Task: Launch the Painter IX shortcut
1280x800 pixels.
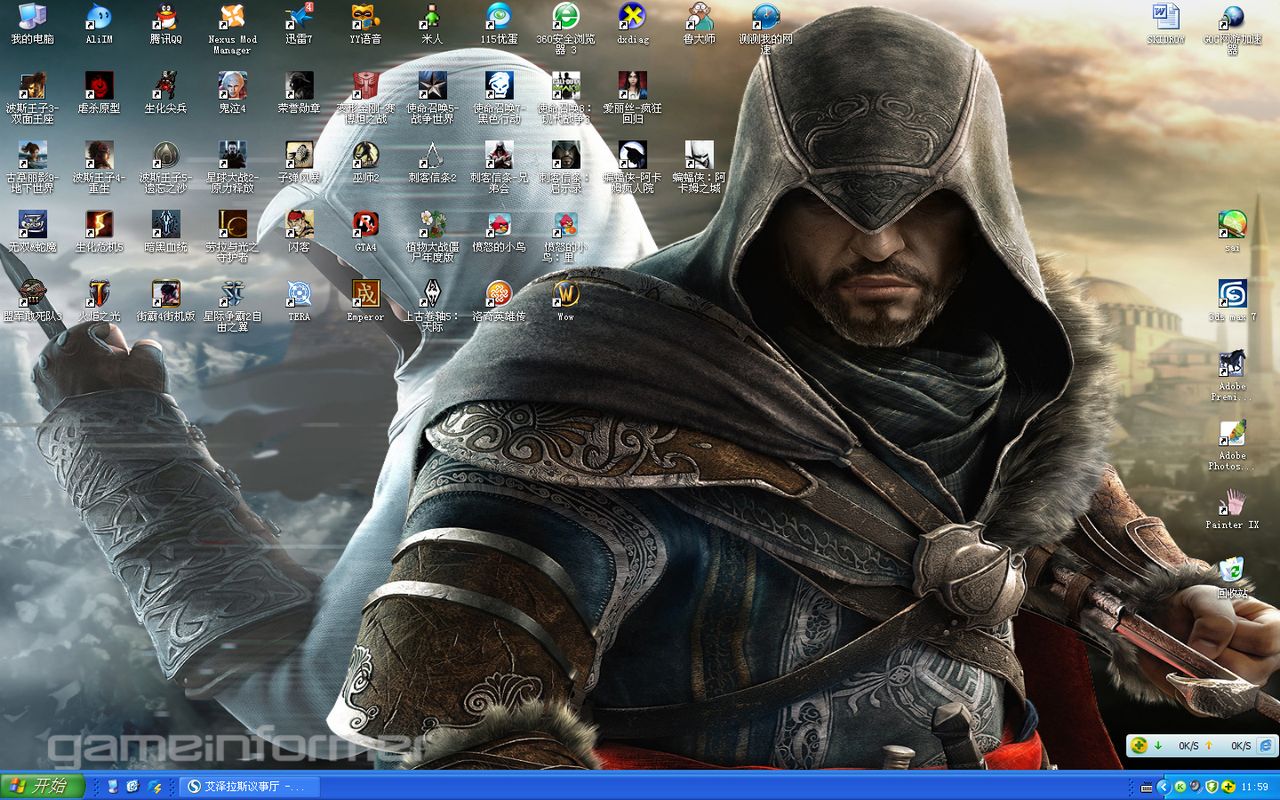Action: (1232, 502)
